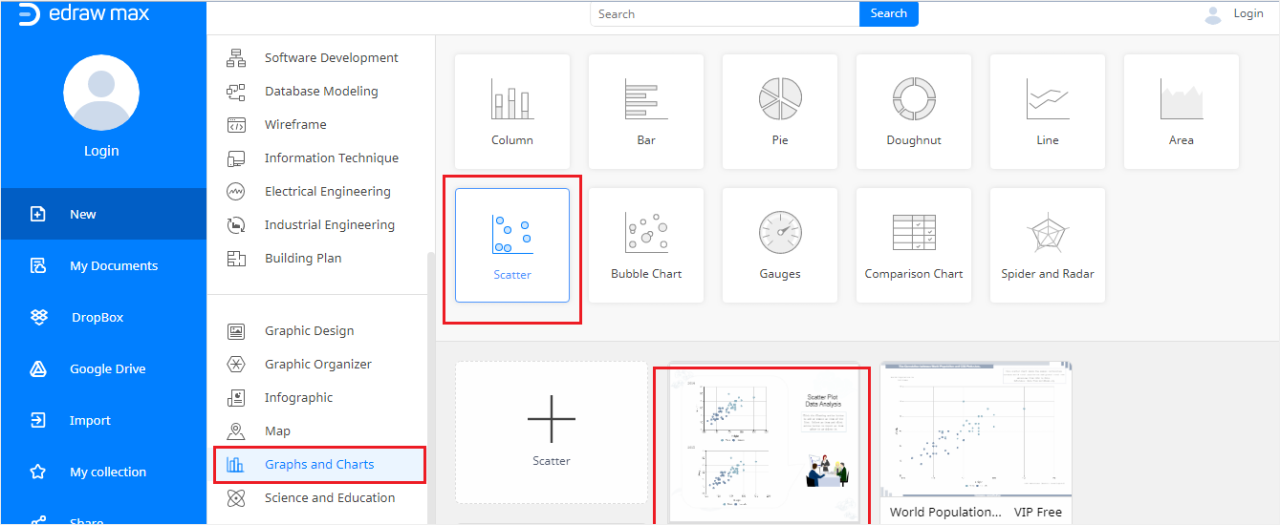This screenshot has width=1280, height=525.
Task: Click the large profile avatar
Action: 101,93
